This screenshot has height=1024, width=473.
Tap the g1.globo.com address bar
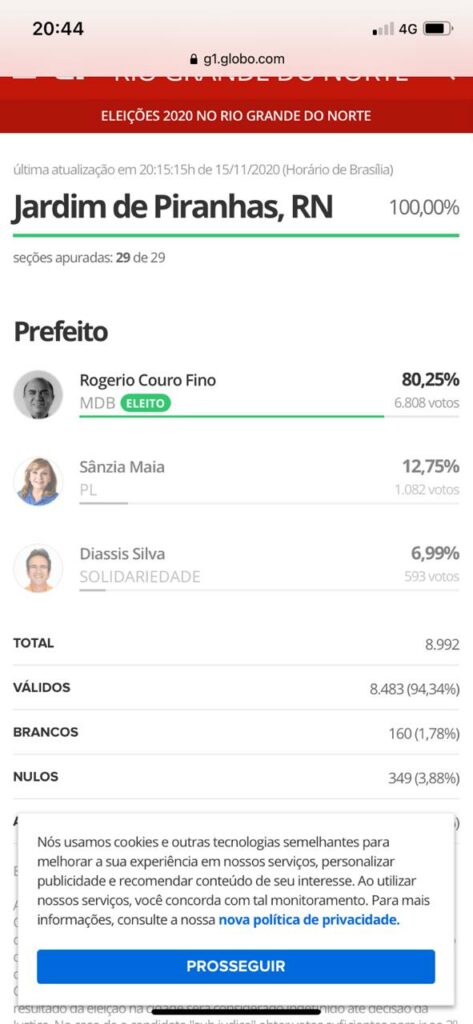coord(236,59)
